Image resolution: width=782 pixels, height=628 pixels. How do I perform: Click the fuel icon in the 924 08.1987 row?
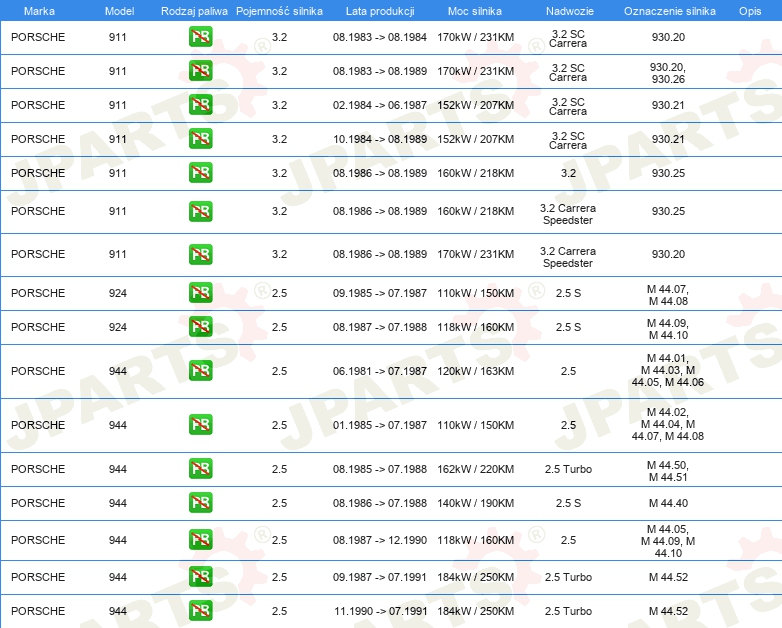click(200, 327)
